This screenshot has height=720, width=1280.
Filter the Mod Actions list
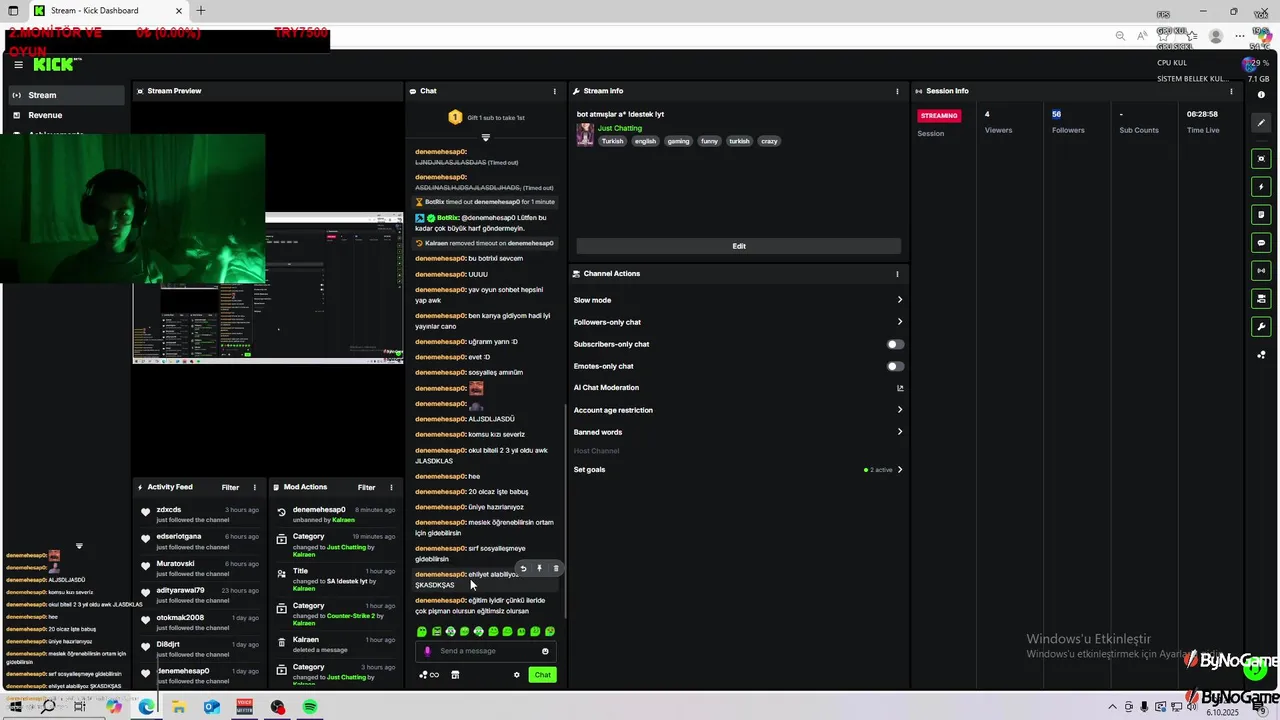[x=367, y=488]
